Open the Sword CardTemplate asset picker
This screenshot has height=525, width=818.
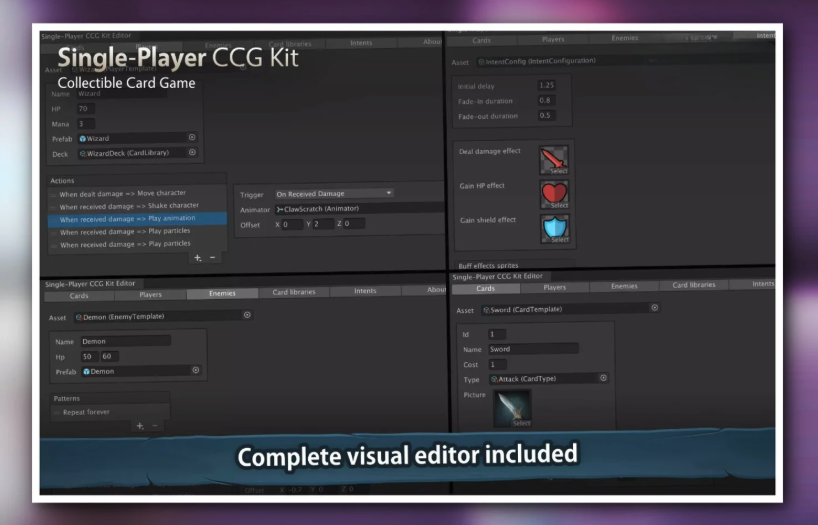click(x=655, y=308)
